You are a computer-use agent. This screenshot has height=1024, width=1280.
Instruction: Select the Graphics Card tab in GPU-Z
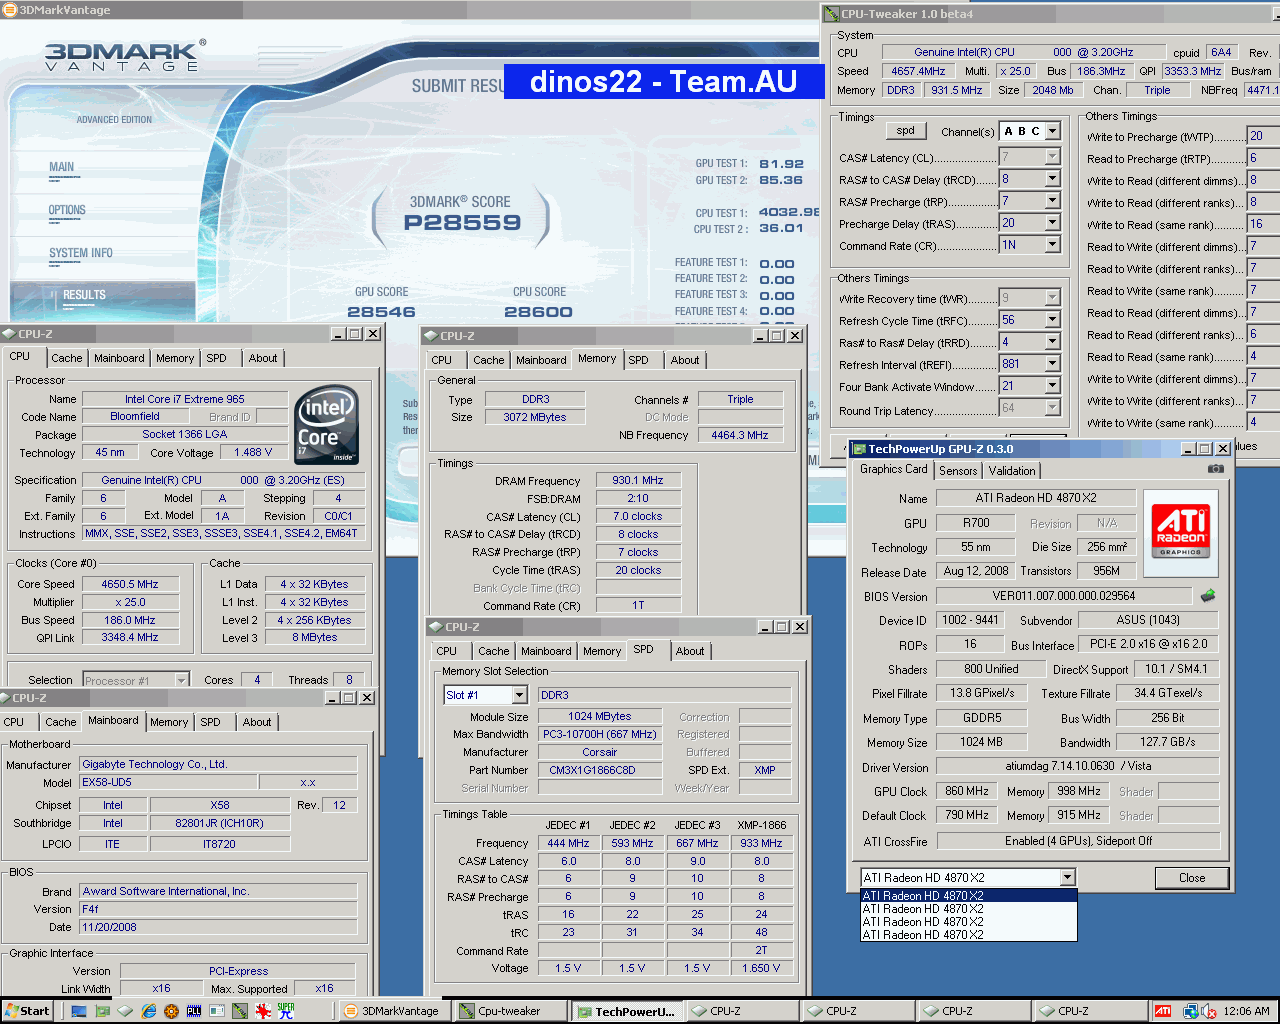(x=894, y=469)
